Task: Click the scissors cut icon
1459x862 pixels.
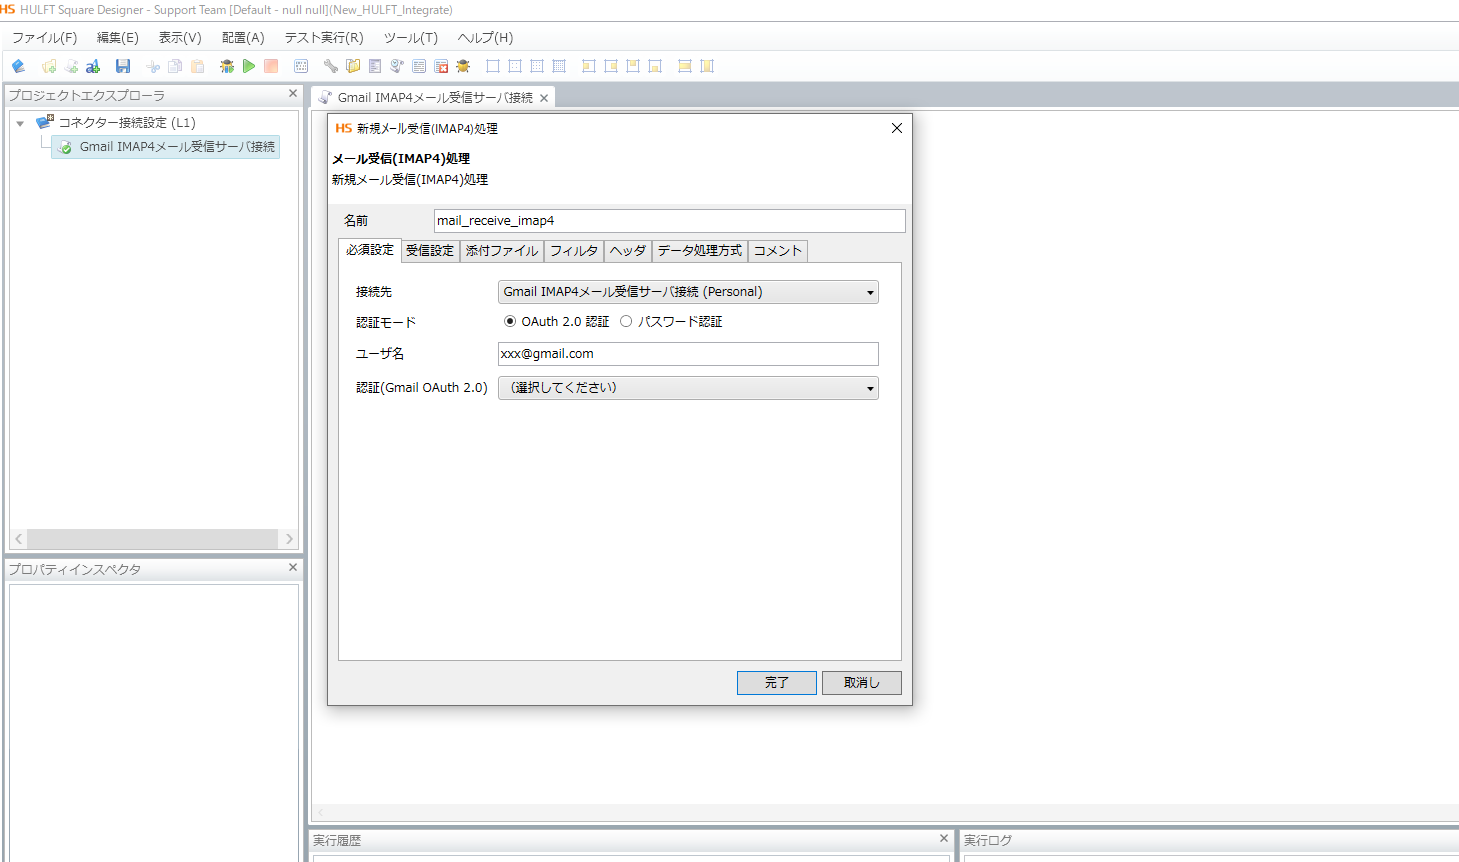Action: [153, 66]
